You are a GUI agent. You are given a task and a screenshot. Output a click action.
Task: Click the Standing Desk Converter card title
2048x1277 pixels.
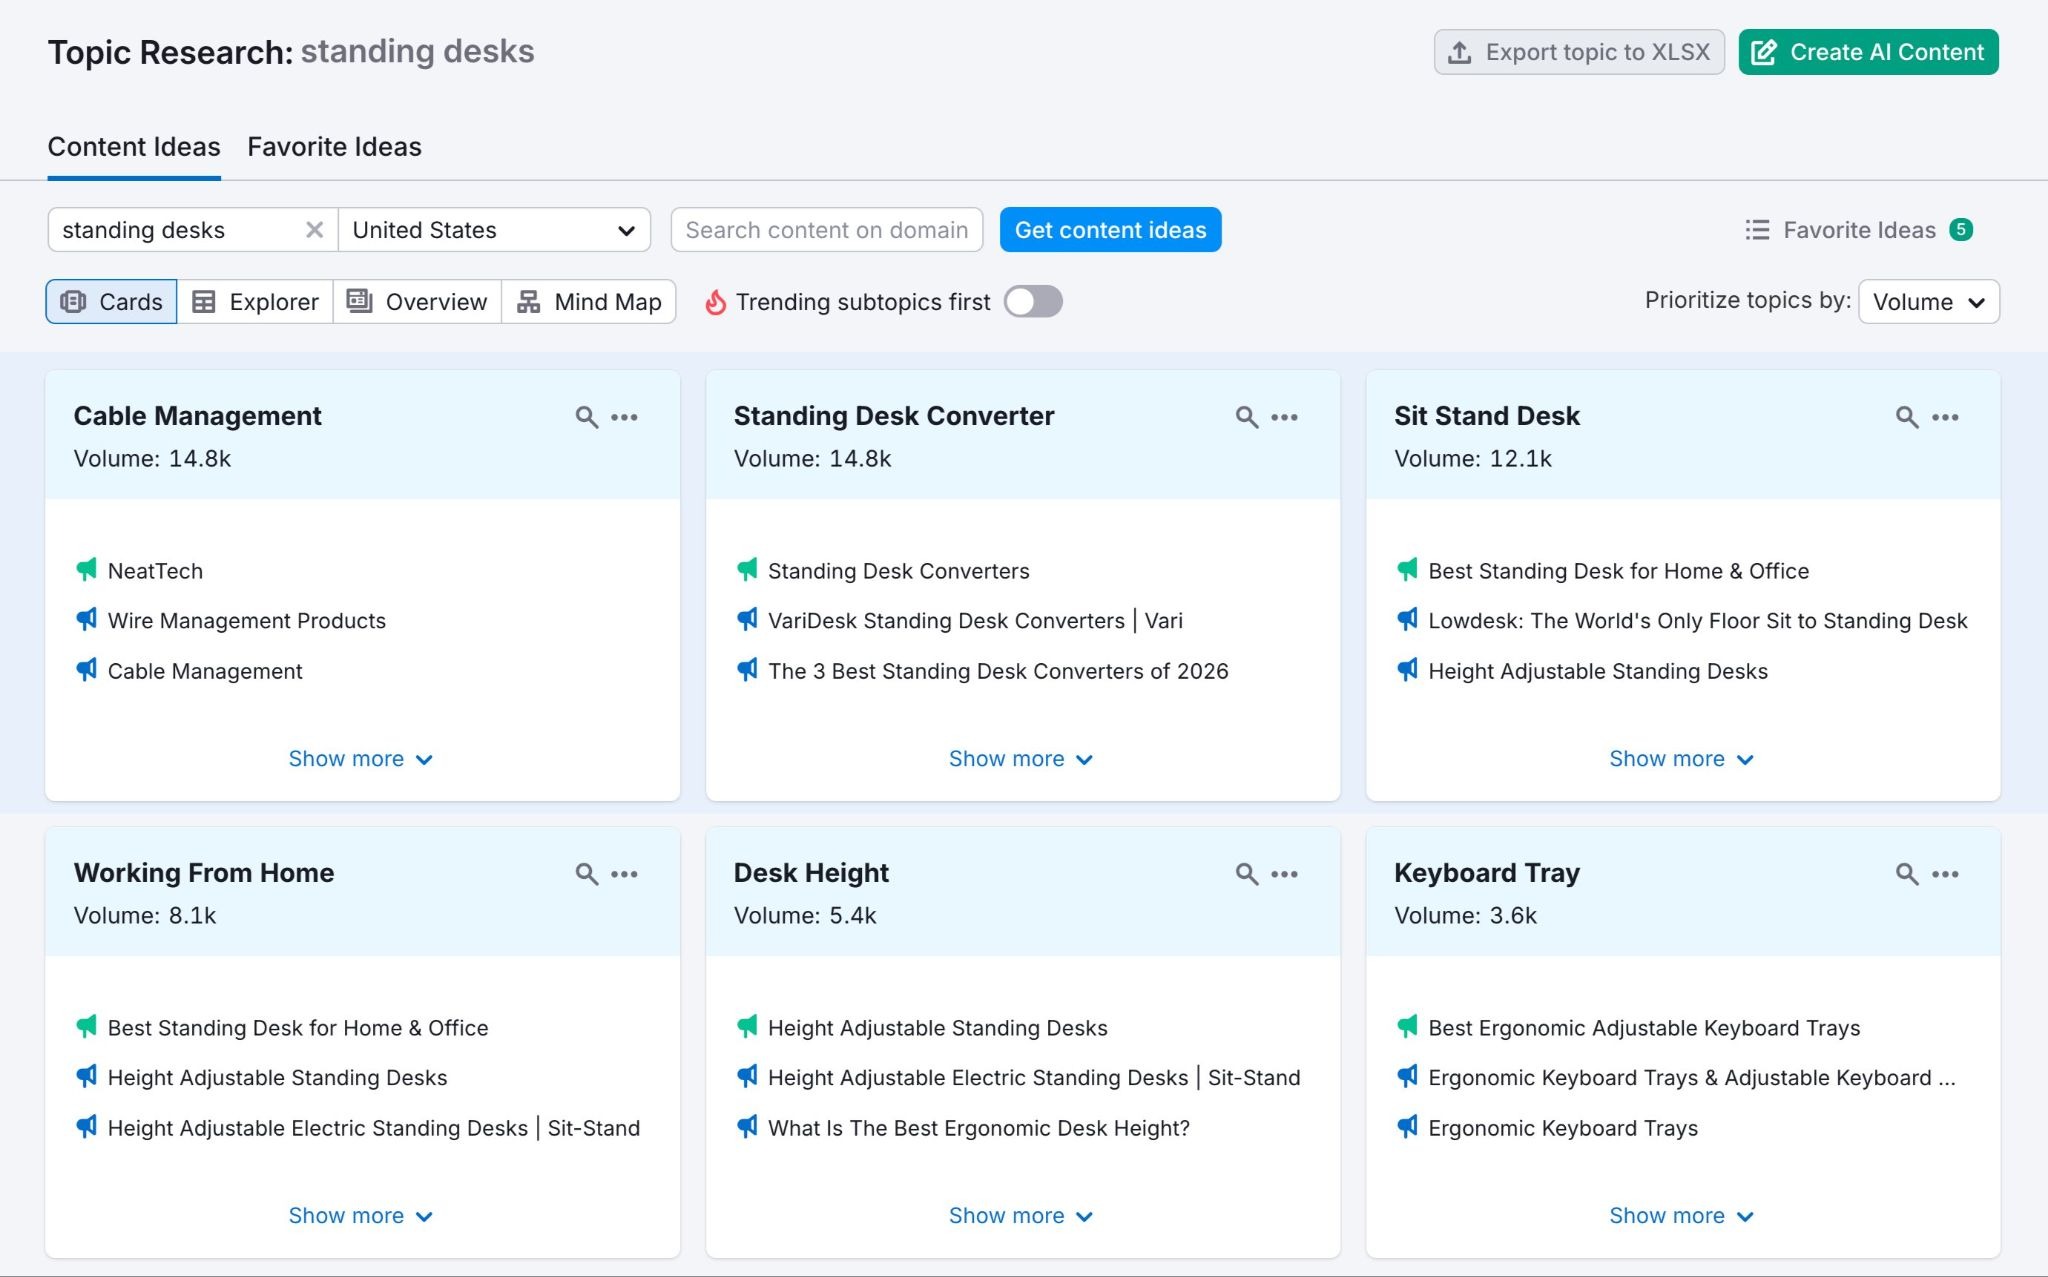tap(894, 416)
